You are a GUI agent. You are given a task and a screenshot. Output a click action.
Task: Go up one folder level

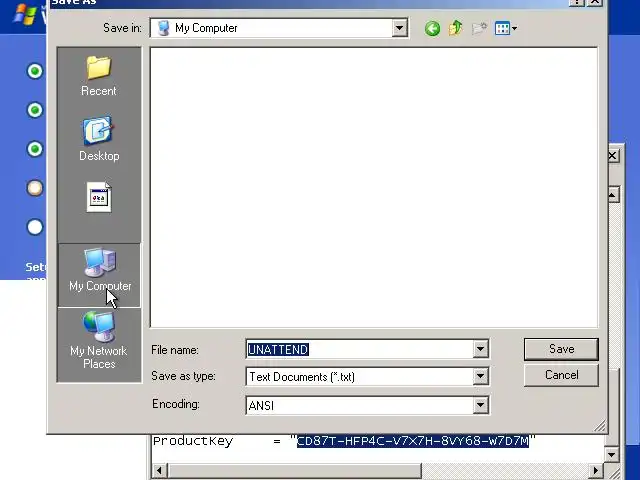pyautogui.click(x=456, y=28)
